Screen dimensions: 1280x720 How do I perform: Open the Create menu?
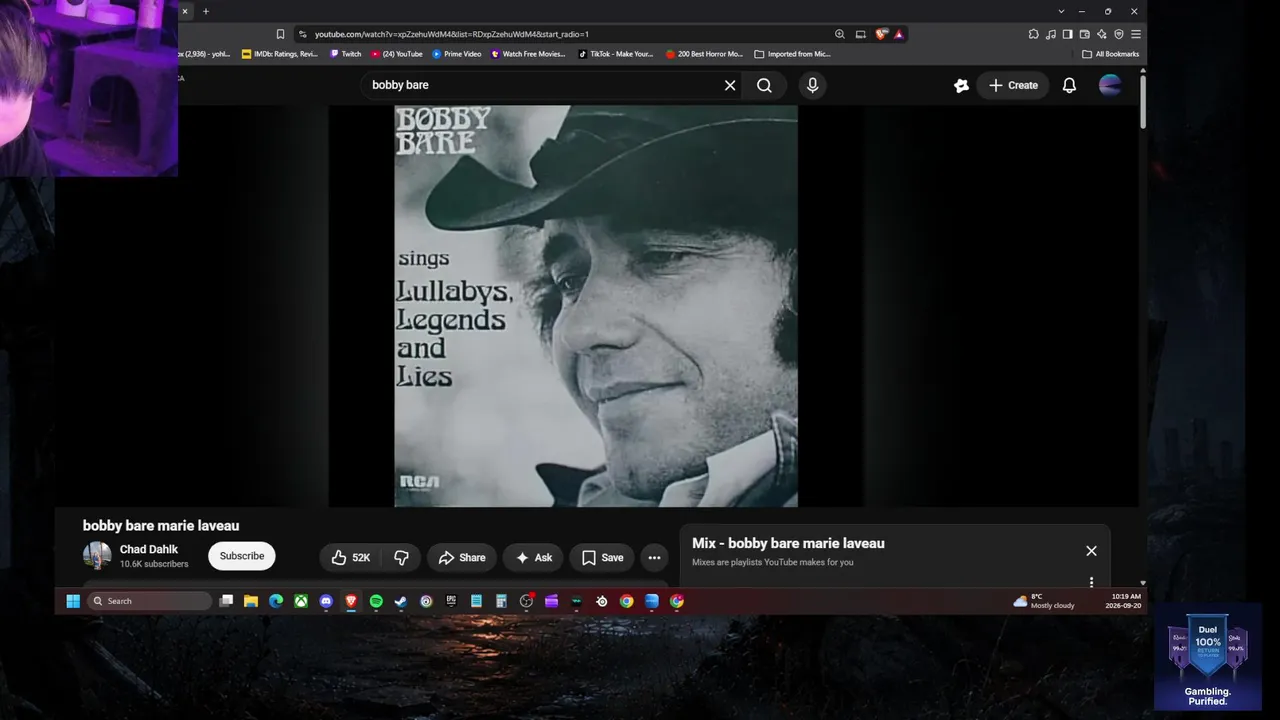coord(1013,85)
